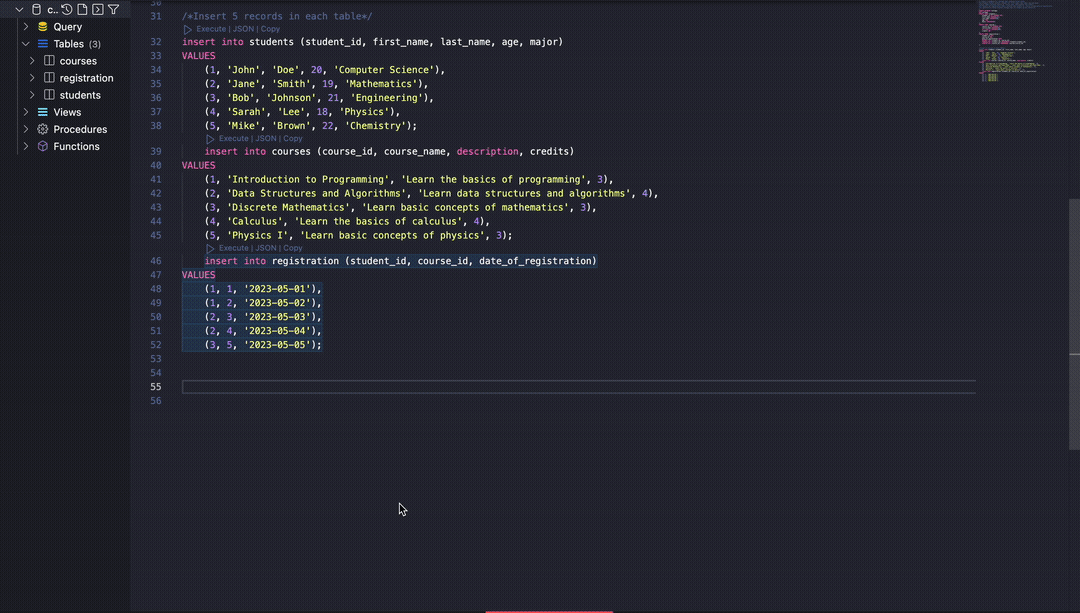Click the editor vertical scrollbar thumb
This screenshot has height=613, width=1080.
pyautogui.click(x=1074, y=324)
